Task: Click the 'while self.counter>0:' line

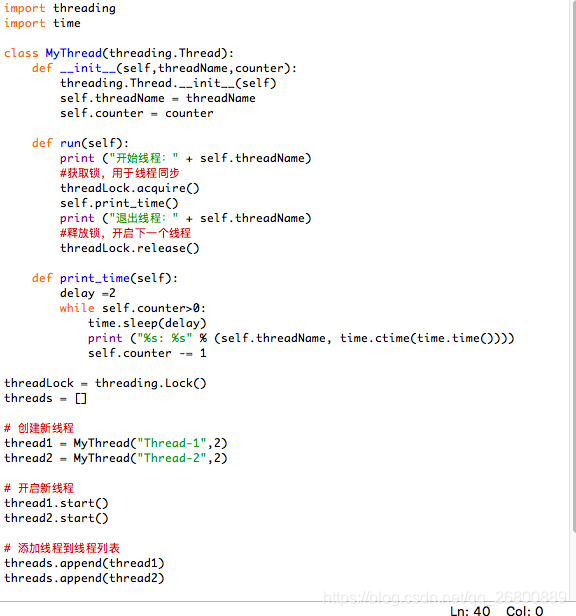Action: point(133,308)
